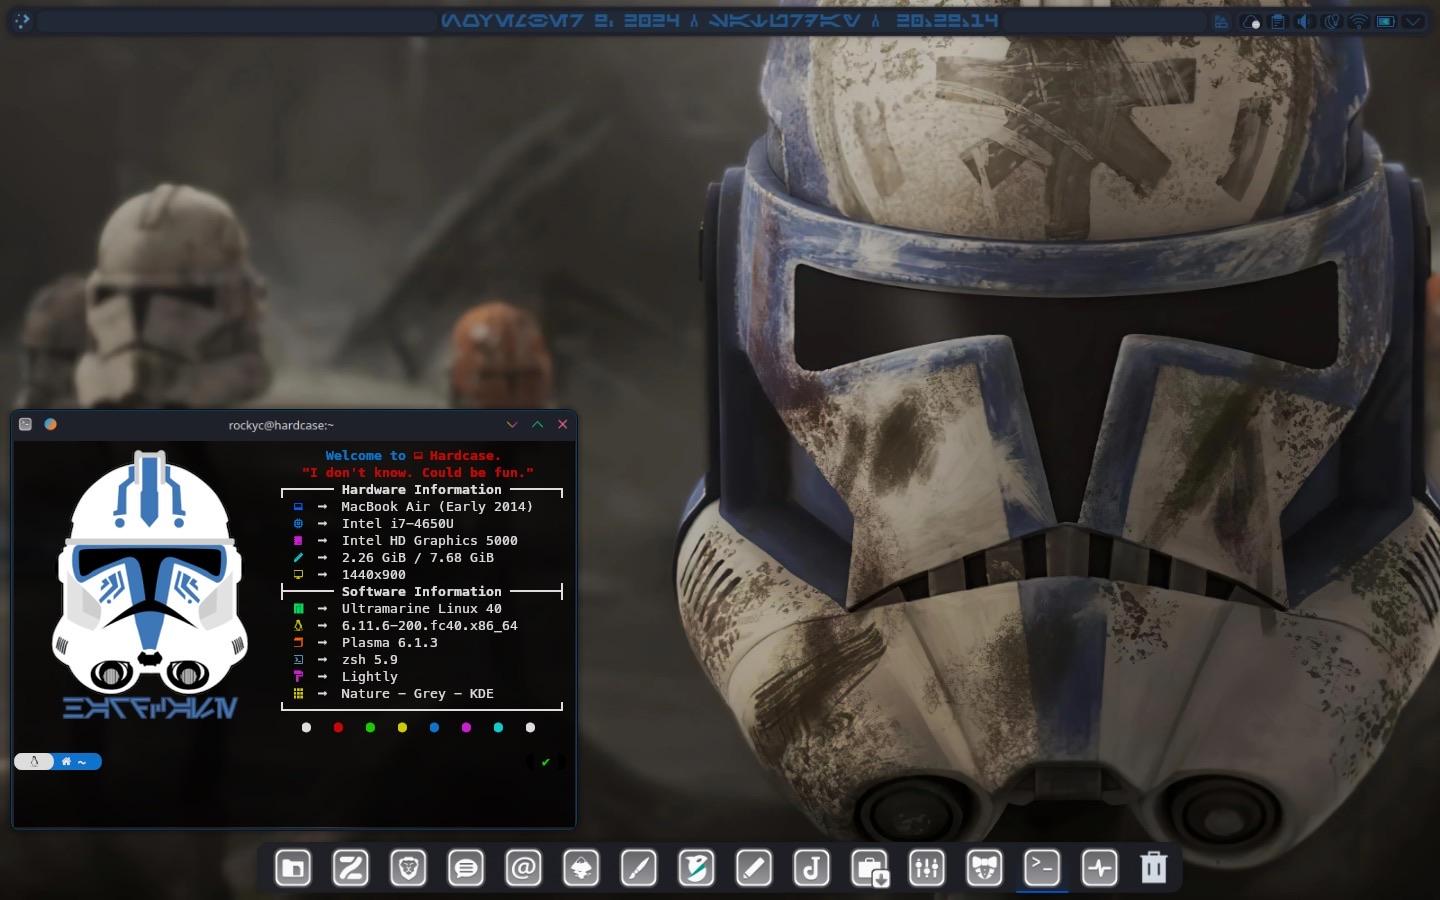Open the Wi-Fi network tray icon

coord(1359,21)
